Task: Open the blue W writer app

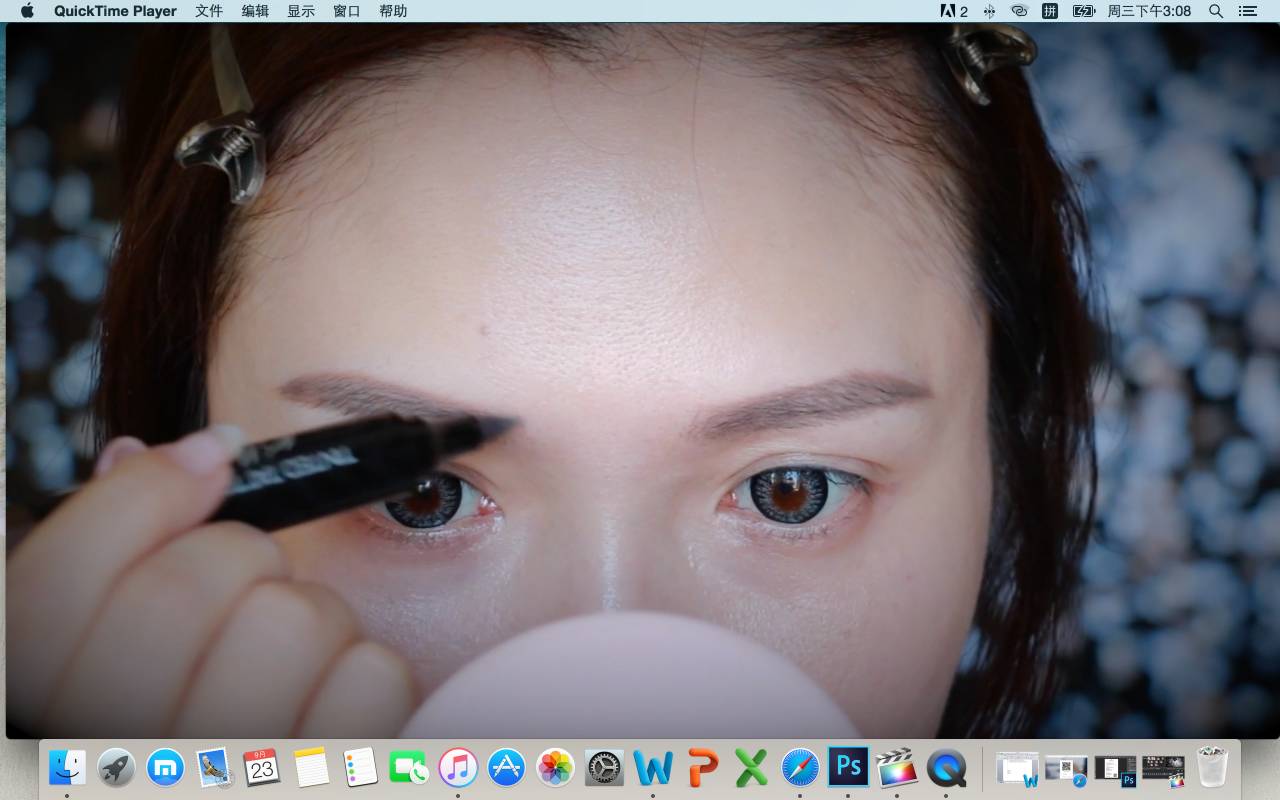Action: pos(653,767)
